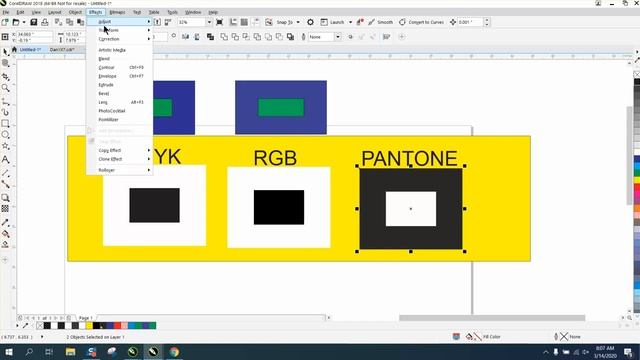Expand the Correction submenu
The height and width of the screenshot is (360, 640).
coord(120,39)
